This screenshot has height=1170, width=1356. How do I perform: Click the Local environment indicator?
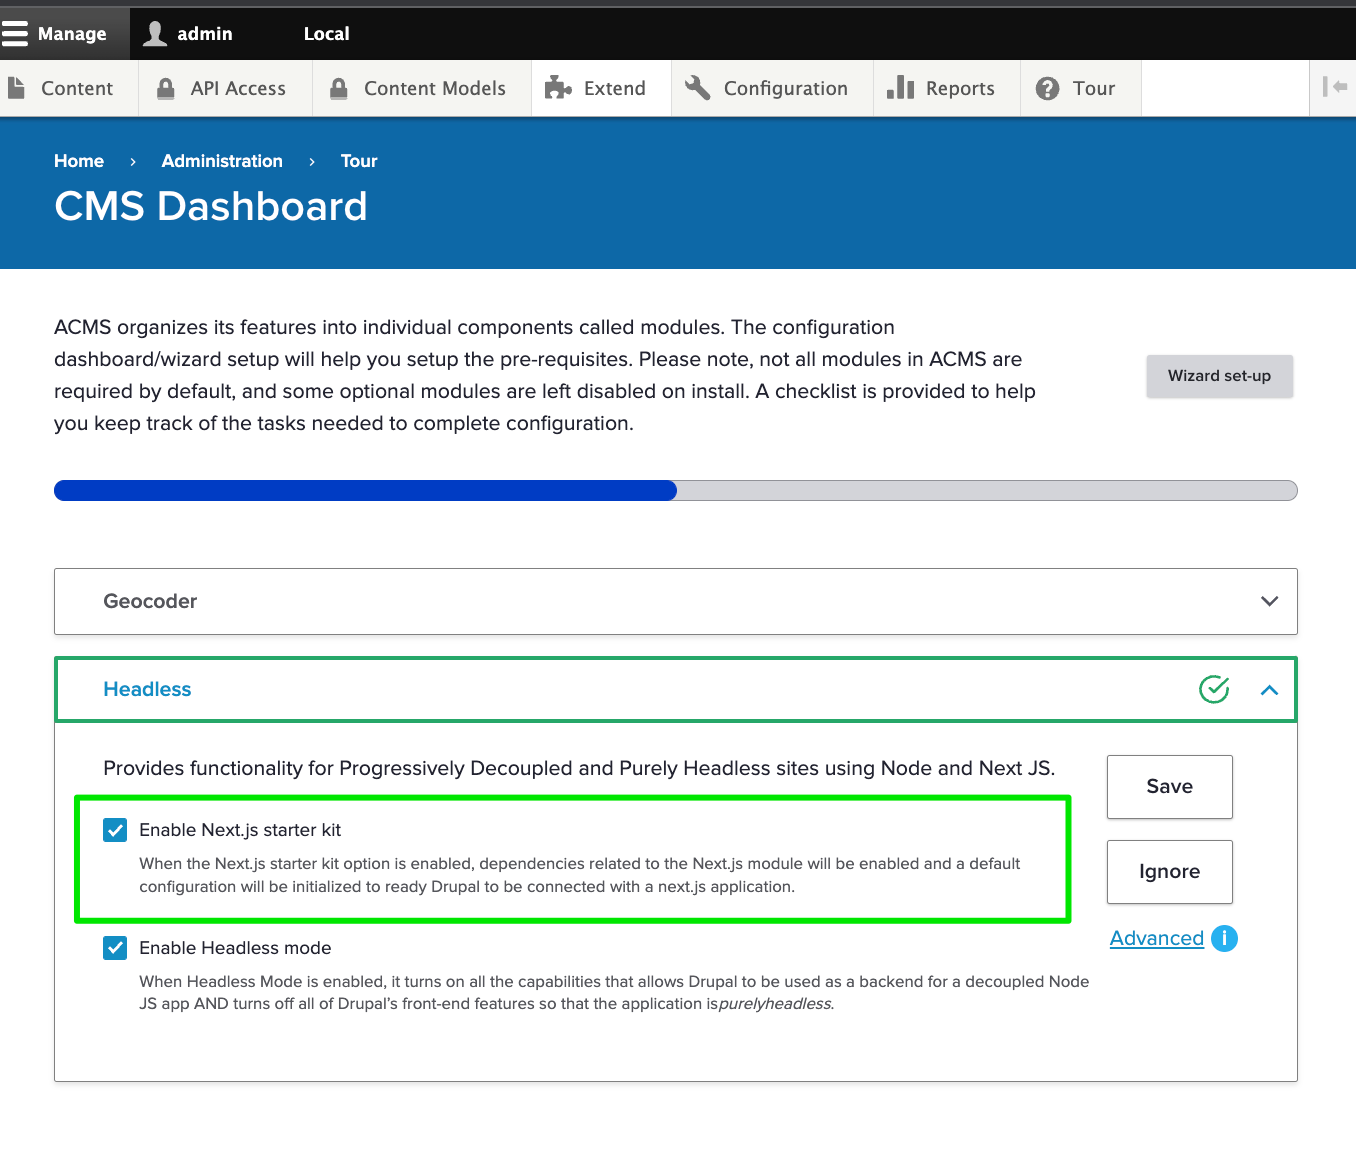click(326, 34)
